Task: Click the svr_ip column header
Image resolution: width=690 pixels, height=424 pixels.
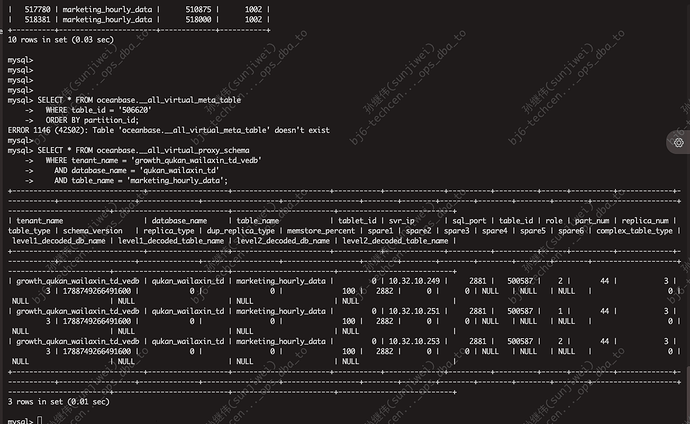Action: 401,221
